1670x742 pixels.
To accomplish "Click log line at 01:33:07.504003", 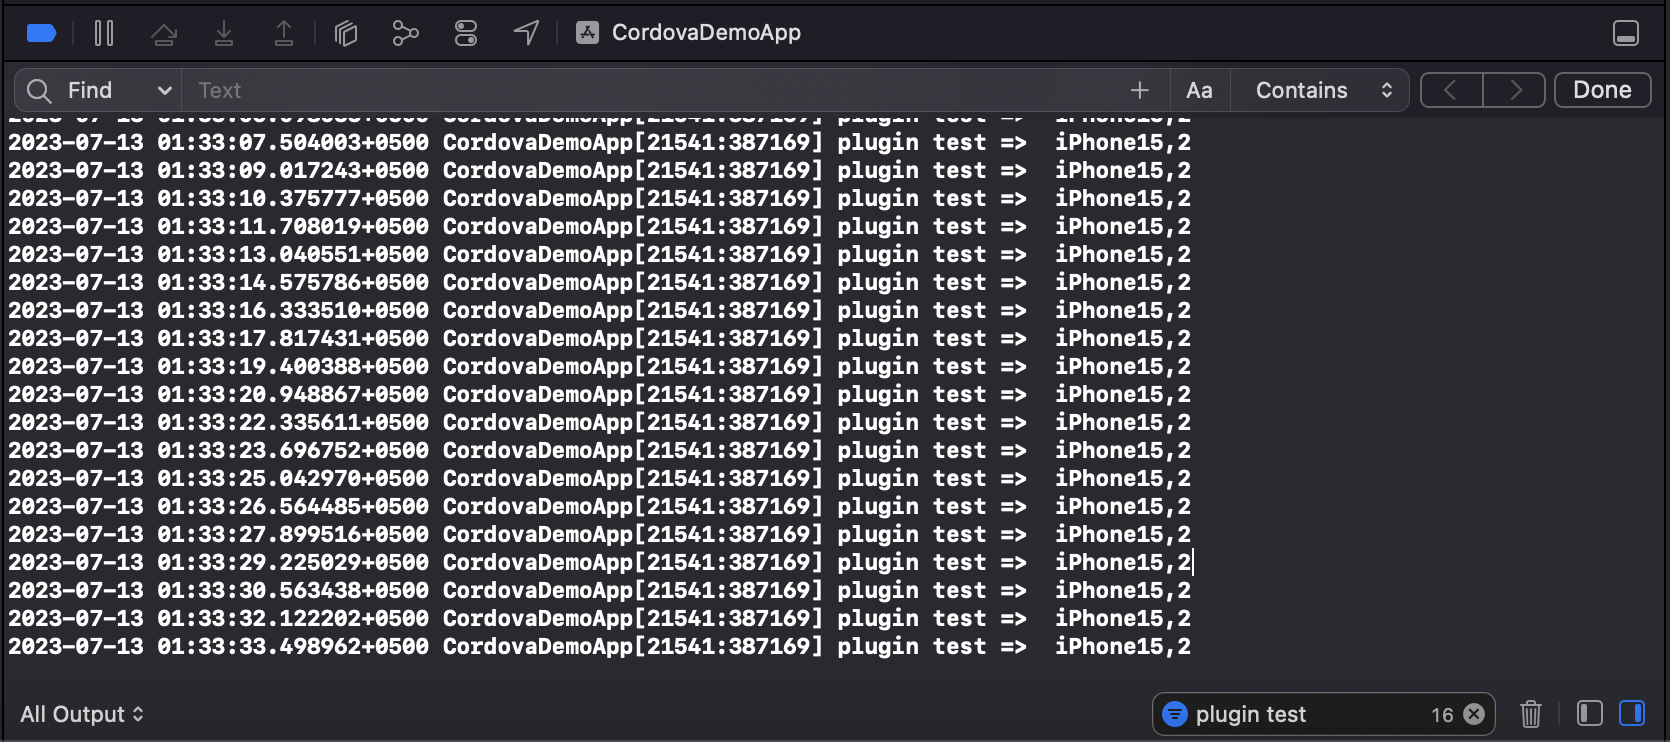I will pyautogui.click(x=599, y=143).
